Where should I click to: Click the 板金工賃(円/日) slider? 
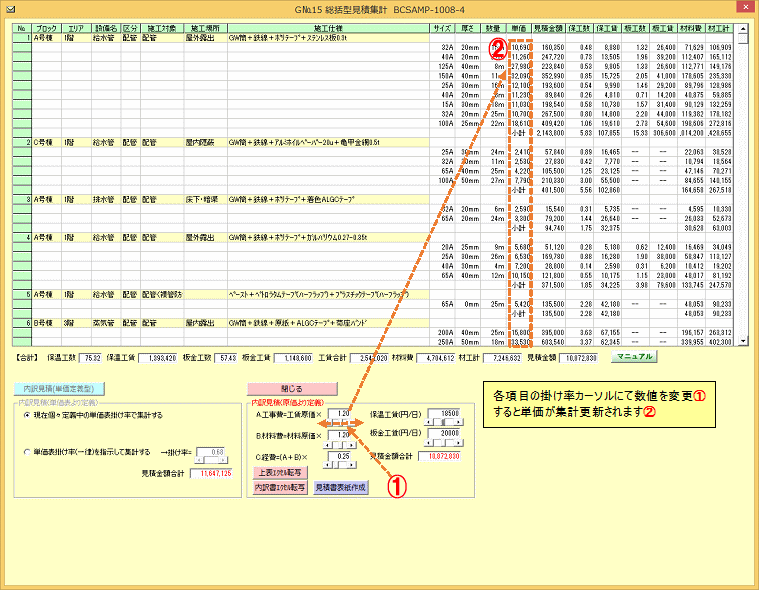[x=444, y=444]
